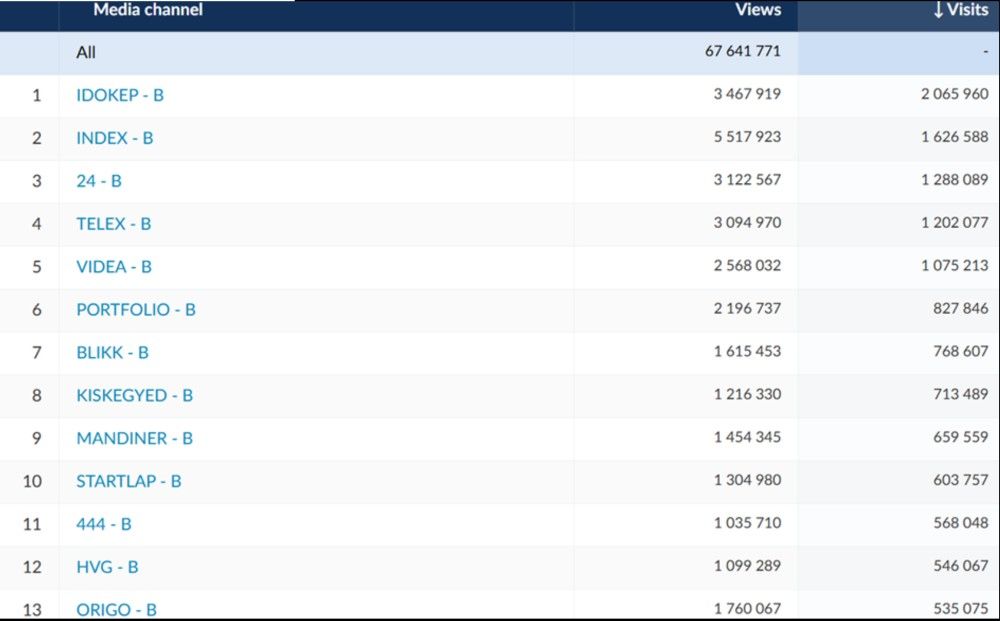Image resolution: width=1000 pixels, height=621 pixels.
Task: Click rank number 12 beside HVG - B
Action: (33, 567)
